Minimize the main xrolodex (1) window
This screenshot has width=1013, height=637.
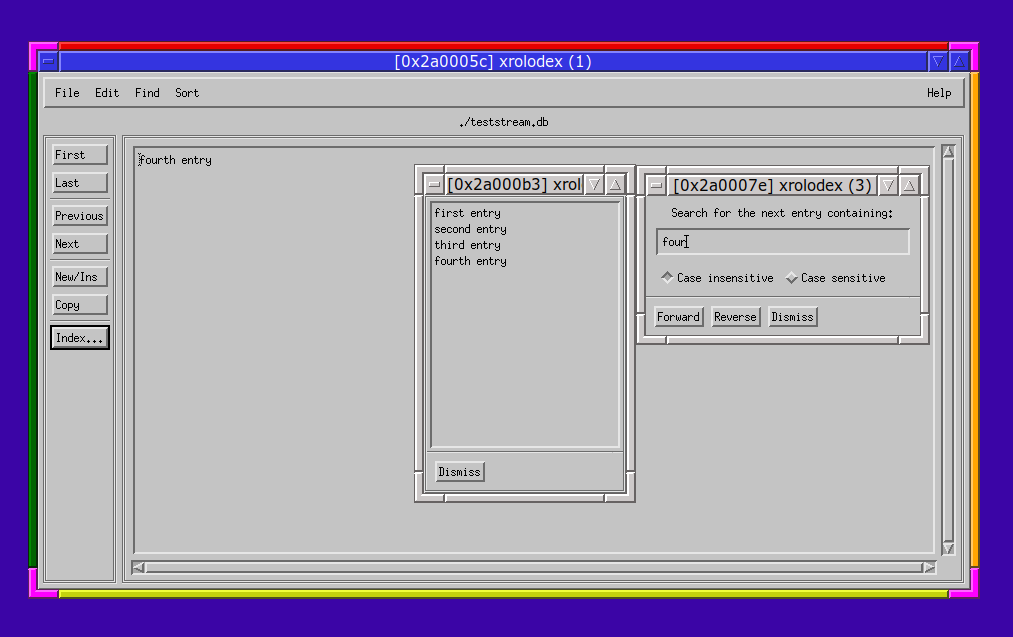point(937,61)
